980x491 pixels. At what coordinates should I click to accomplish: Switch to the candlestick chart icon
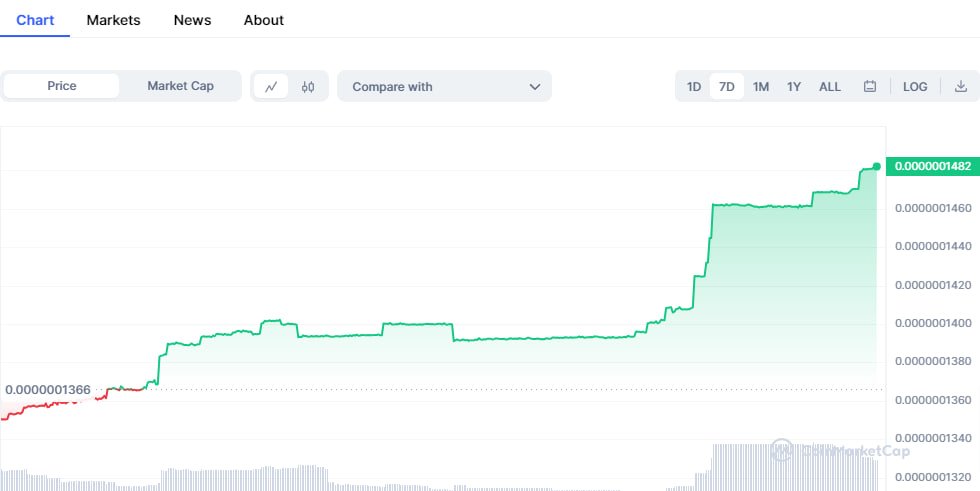point(308,86)
